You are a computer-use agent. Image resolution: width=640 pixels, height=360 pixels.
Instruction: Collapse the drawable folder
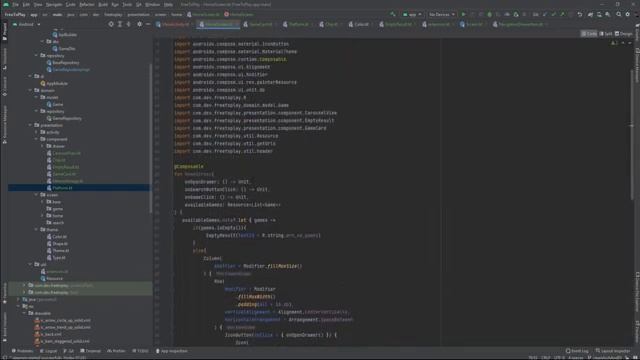[24, 313]
